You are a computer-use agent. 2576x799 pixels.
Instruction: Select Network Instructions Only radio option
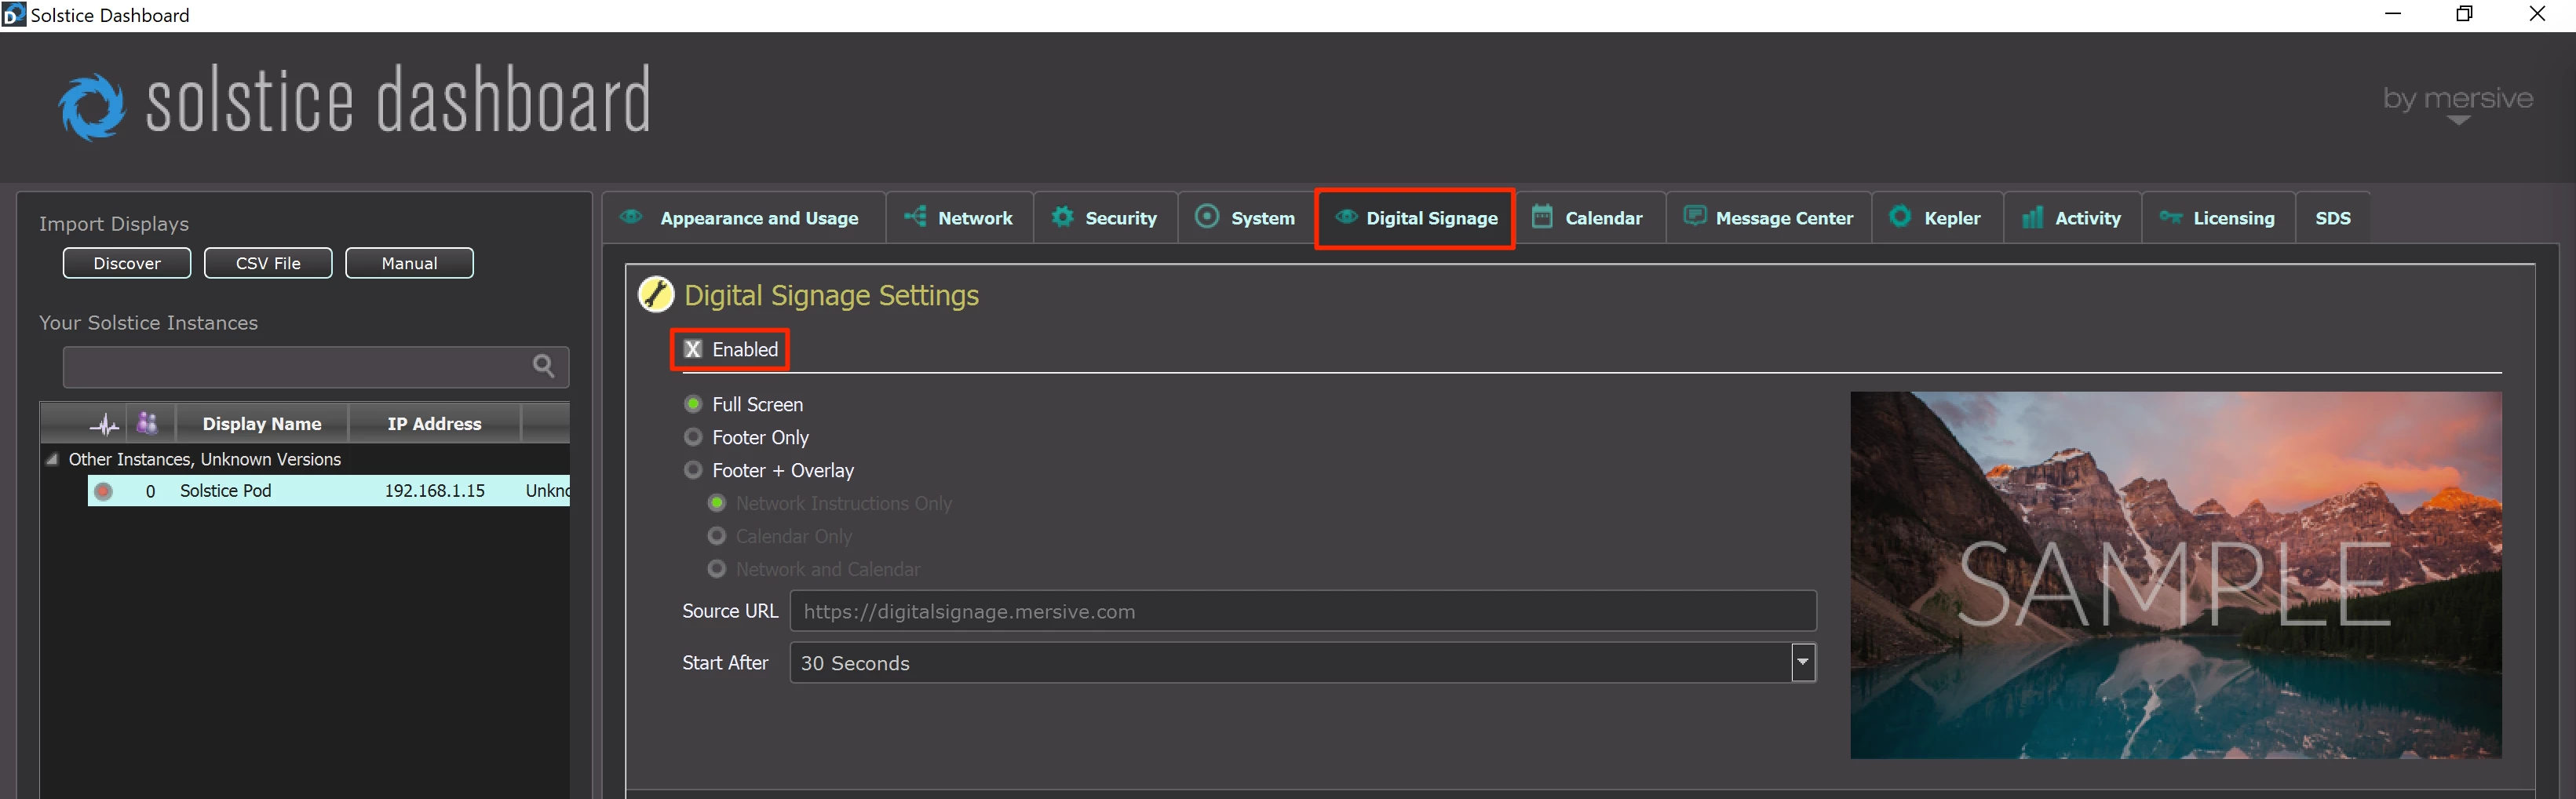pos(716,503)
